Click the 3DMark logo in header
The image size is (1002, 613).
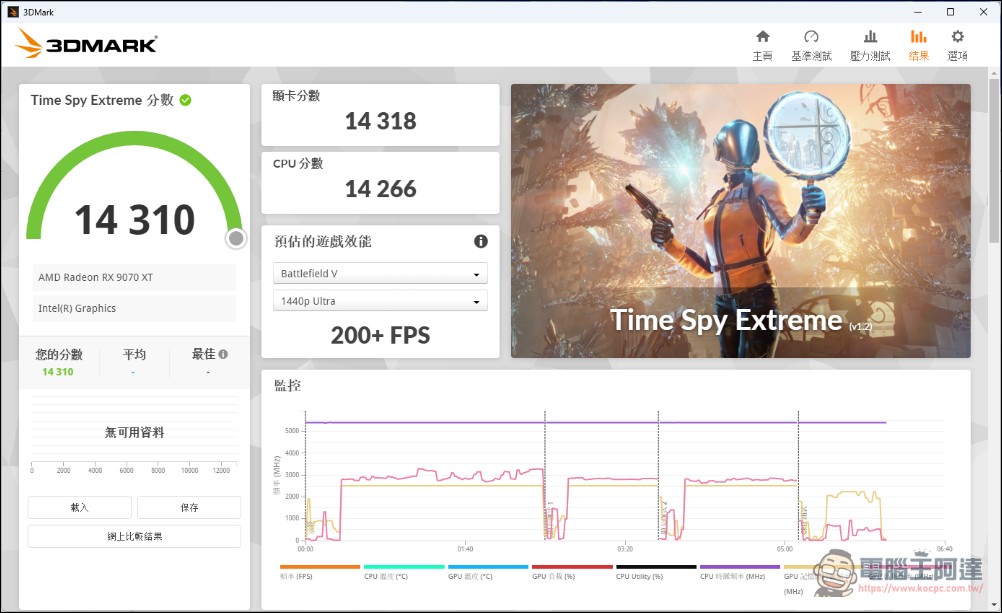86,44
